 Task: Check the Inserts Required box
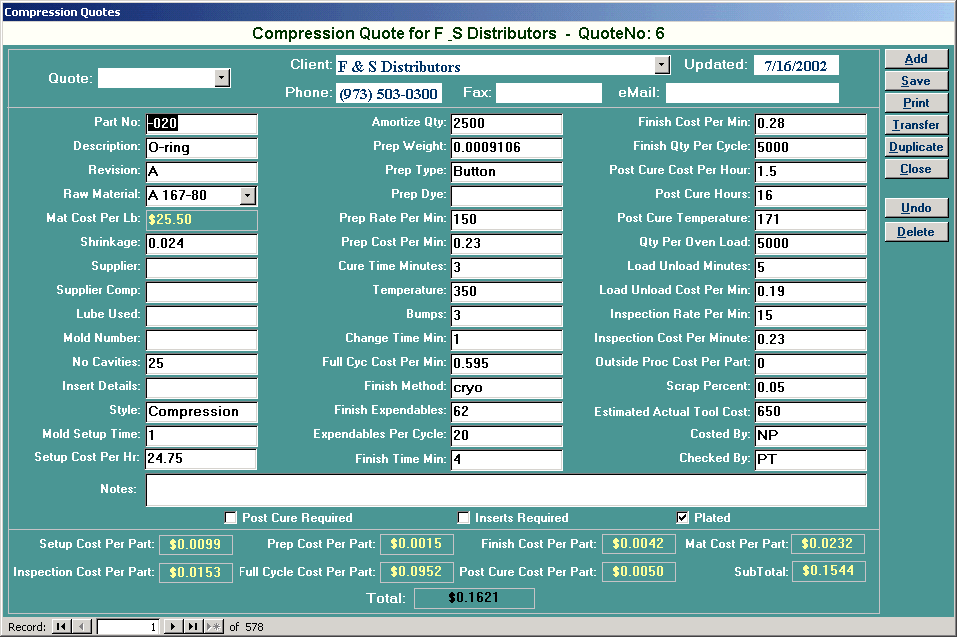tap(464, 518)
